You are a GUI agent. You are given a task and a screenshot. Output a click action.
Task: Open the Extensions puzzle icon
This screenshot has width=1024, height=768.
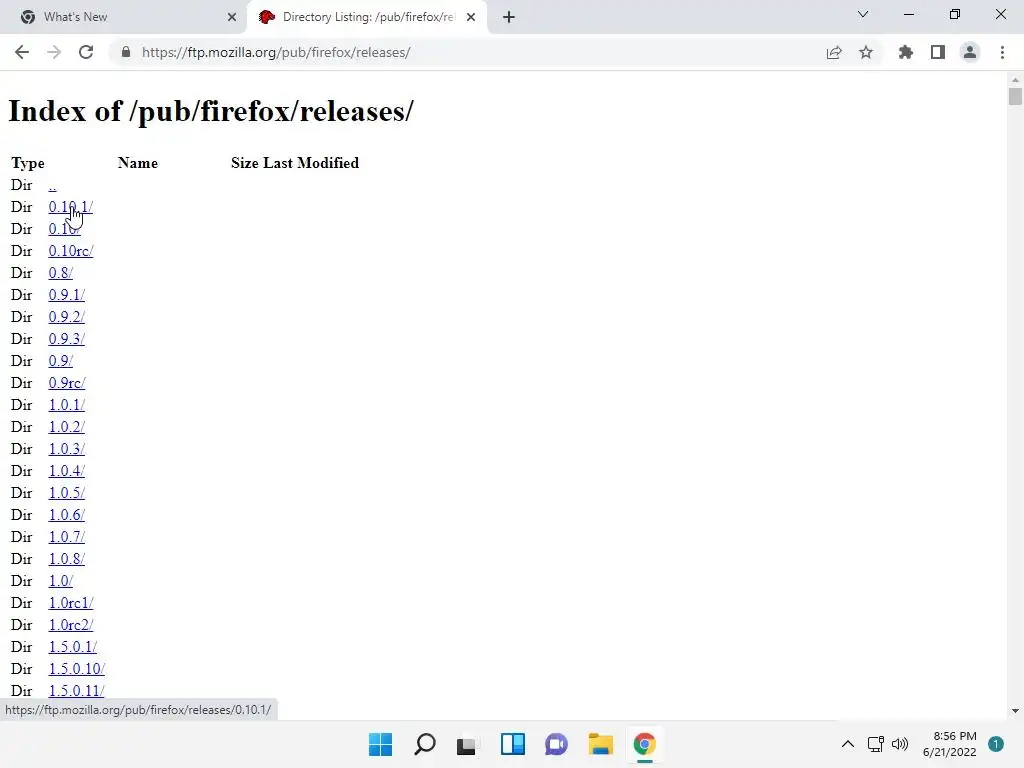pyautogui.click(x=906, y=52)
